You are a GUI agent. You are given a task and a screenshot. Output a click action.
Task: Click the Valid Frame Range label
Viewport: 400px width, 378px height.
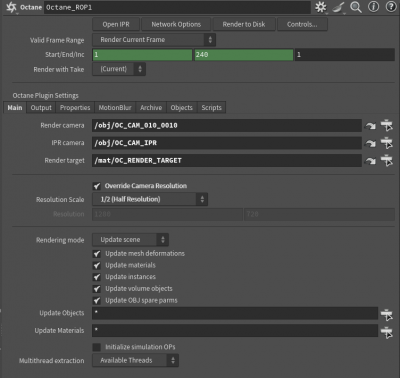click(x=57, y=40)
